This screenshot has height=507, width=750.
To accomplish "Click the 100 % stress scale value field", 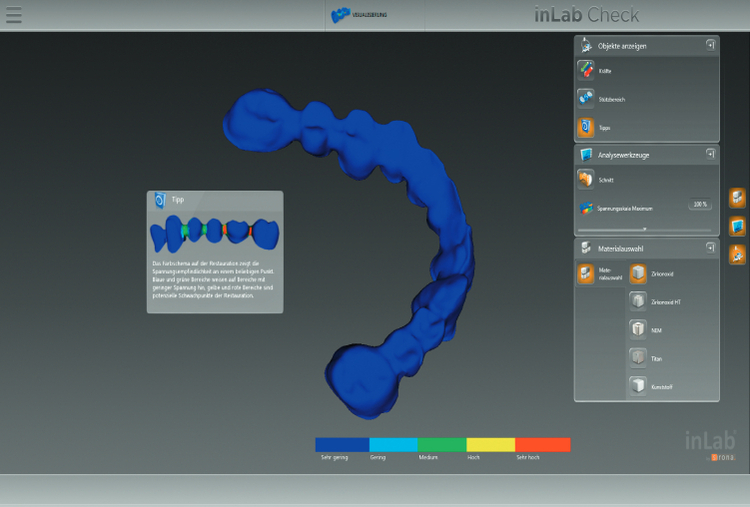I will (x=699, y=204).
